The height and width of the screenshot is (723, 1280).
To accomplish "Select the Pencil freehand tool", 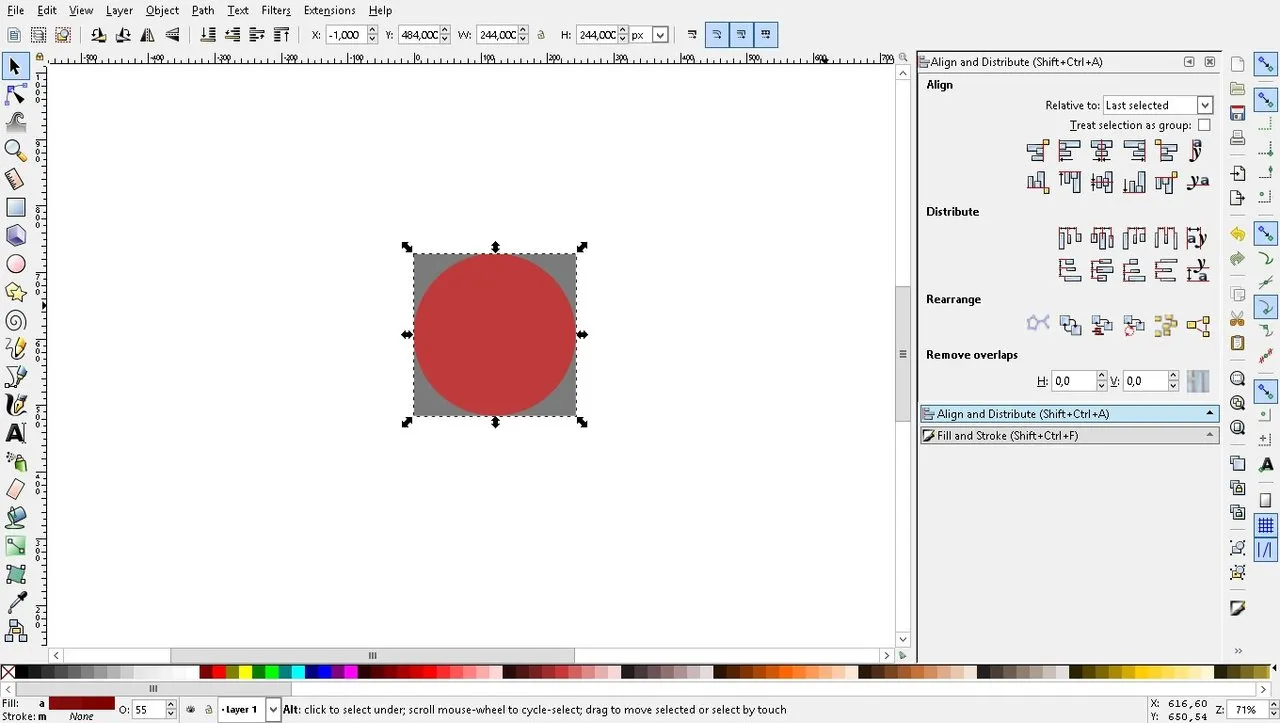I will 15,348.
